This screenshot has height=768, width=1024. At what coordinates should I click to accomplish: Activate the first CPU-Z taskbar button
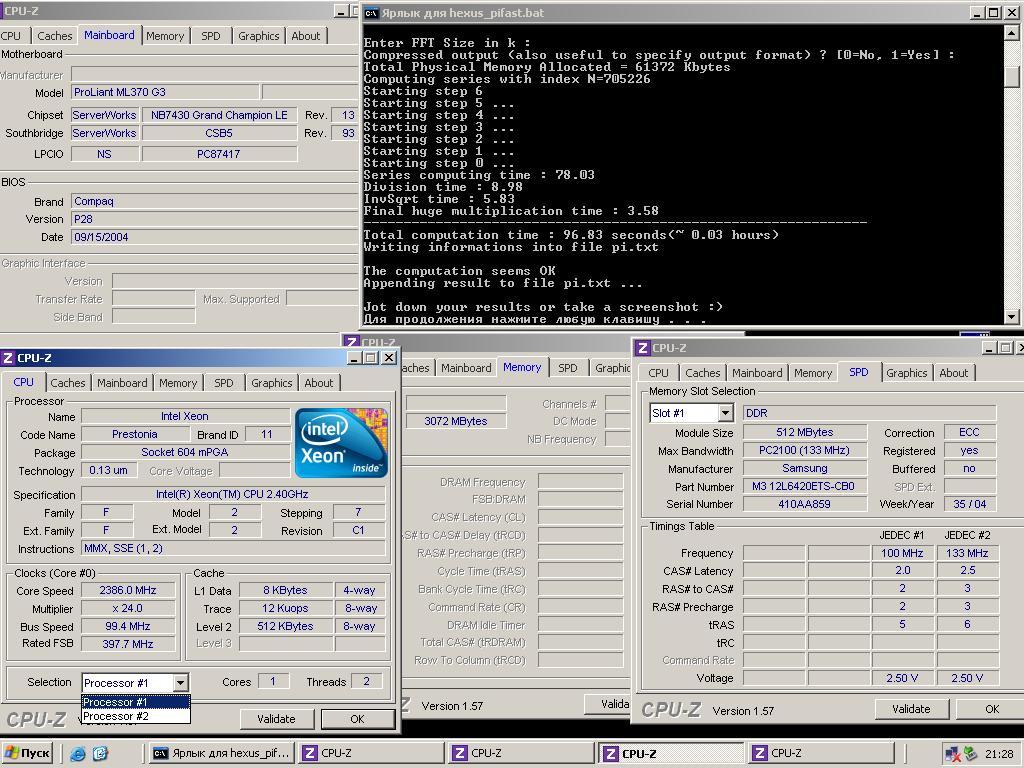pos(371,754)
